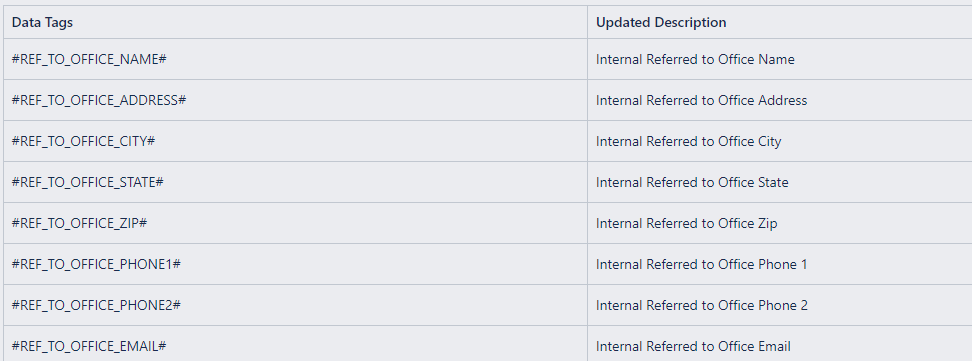Select the #REF_TO_OFFICE_ADDRESS# tag cell
Viewport: 972px width, 361px height.
(x=295, y=100)
